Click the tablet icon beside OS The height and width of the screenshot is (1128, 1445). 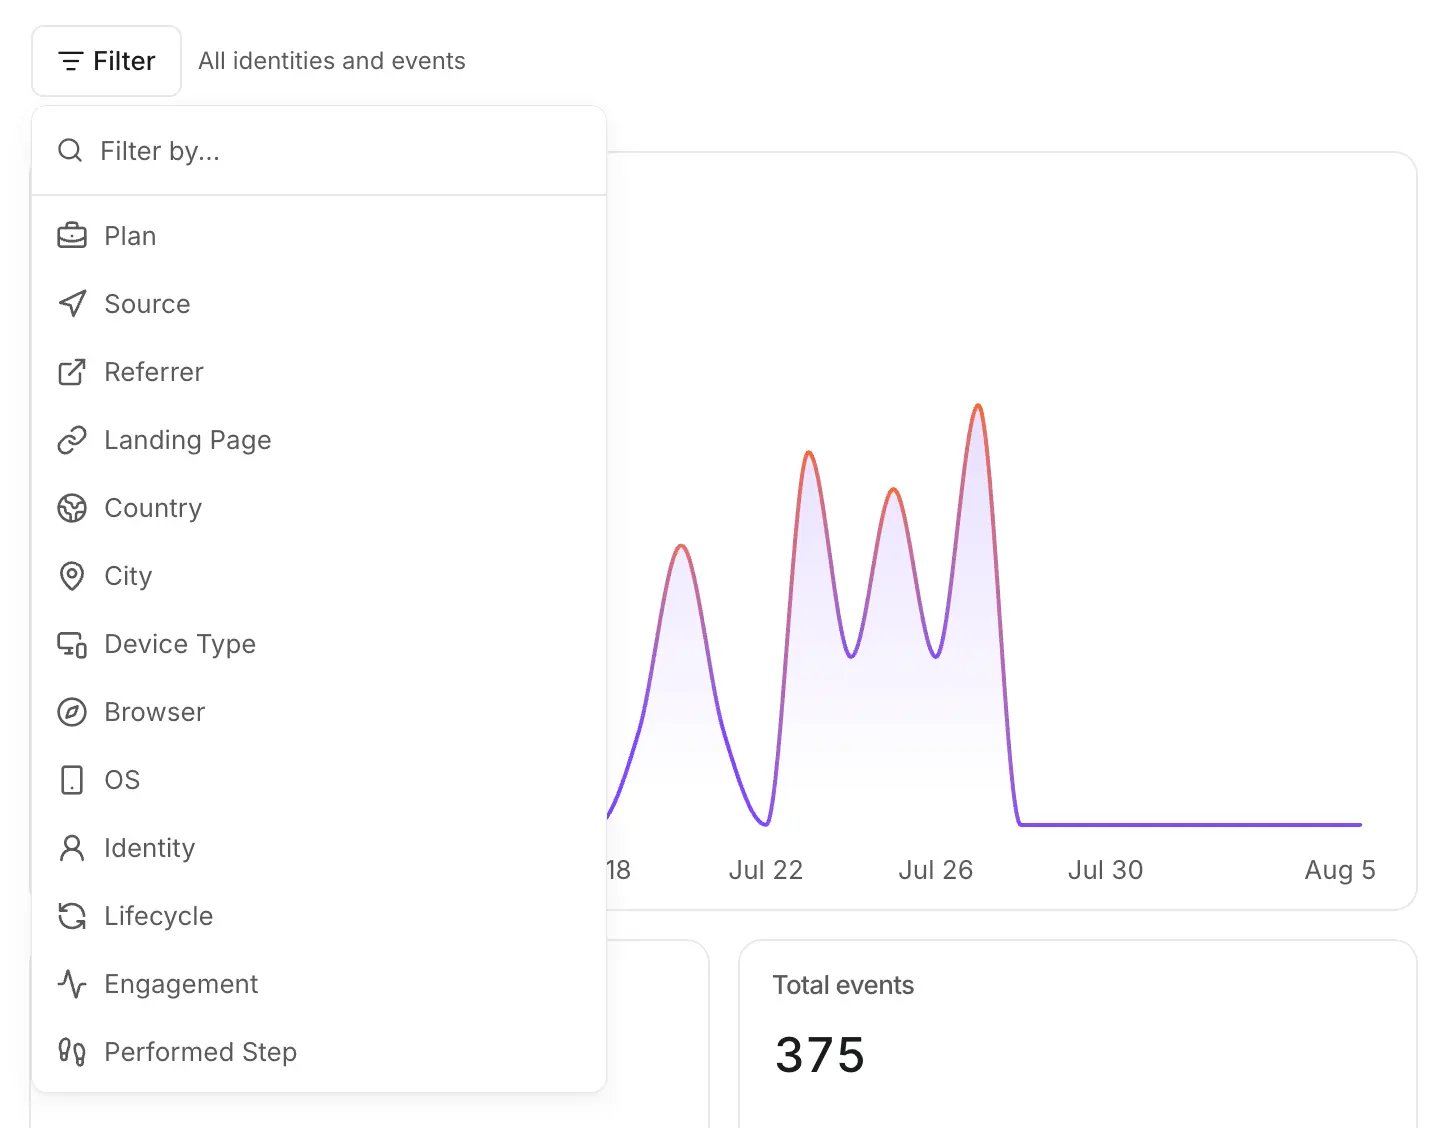(72, 780)
